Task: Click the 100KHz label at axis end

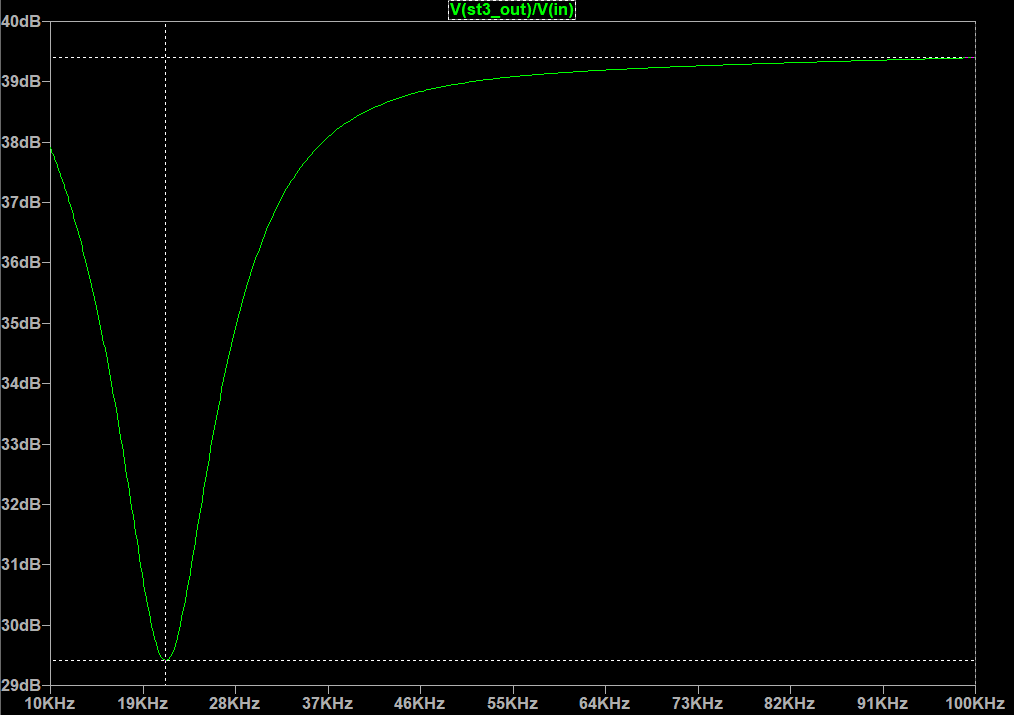Action: point(974,704)
